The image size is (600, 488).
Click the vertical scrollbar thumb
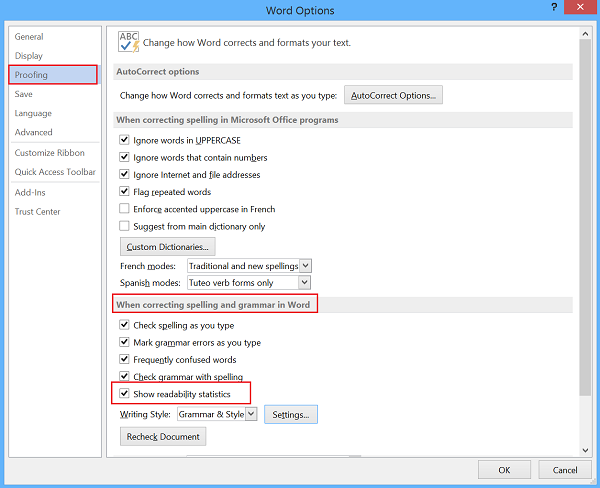(585, 217)
